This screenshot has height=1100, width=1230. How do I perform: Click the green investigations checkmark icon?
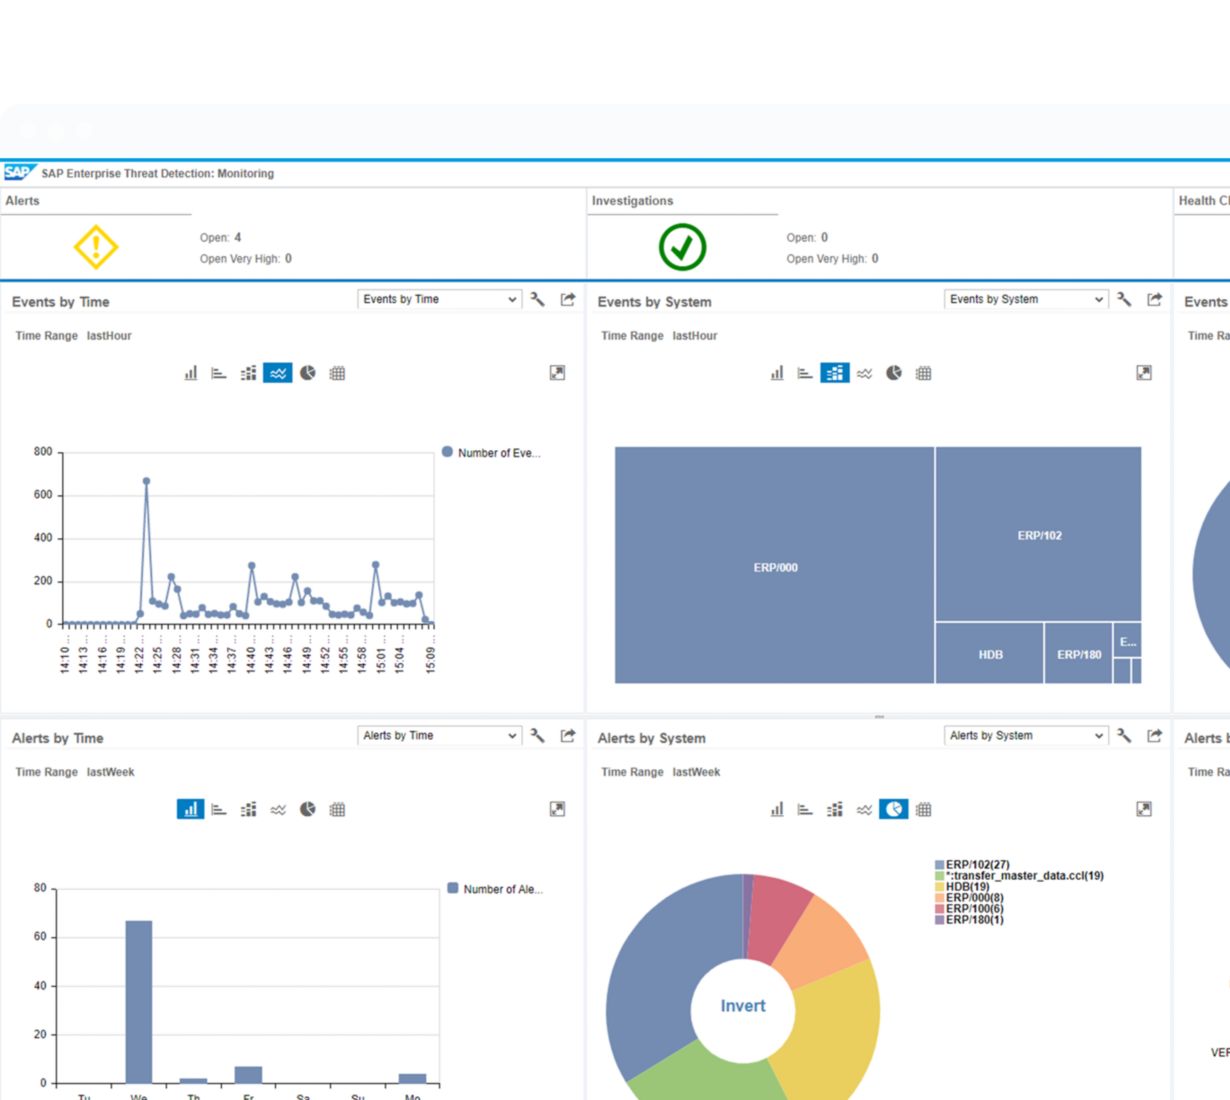coord(682,247)
